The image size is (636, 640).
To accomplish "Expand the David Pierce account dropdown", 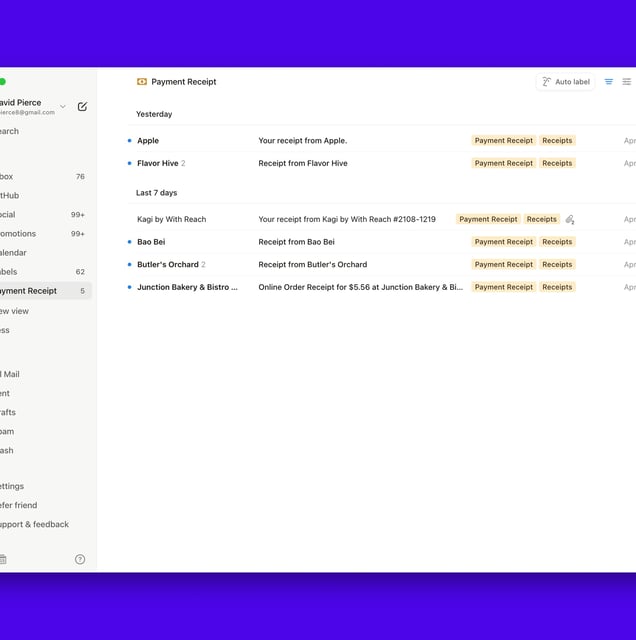I will click(x=63, y=107).
